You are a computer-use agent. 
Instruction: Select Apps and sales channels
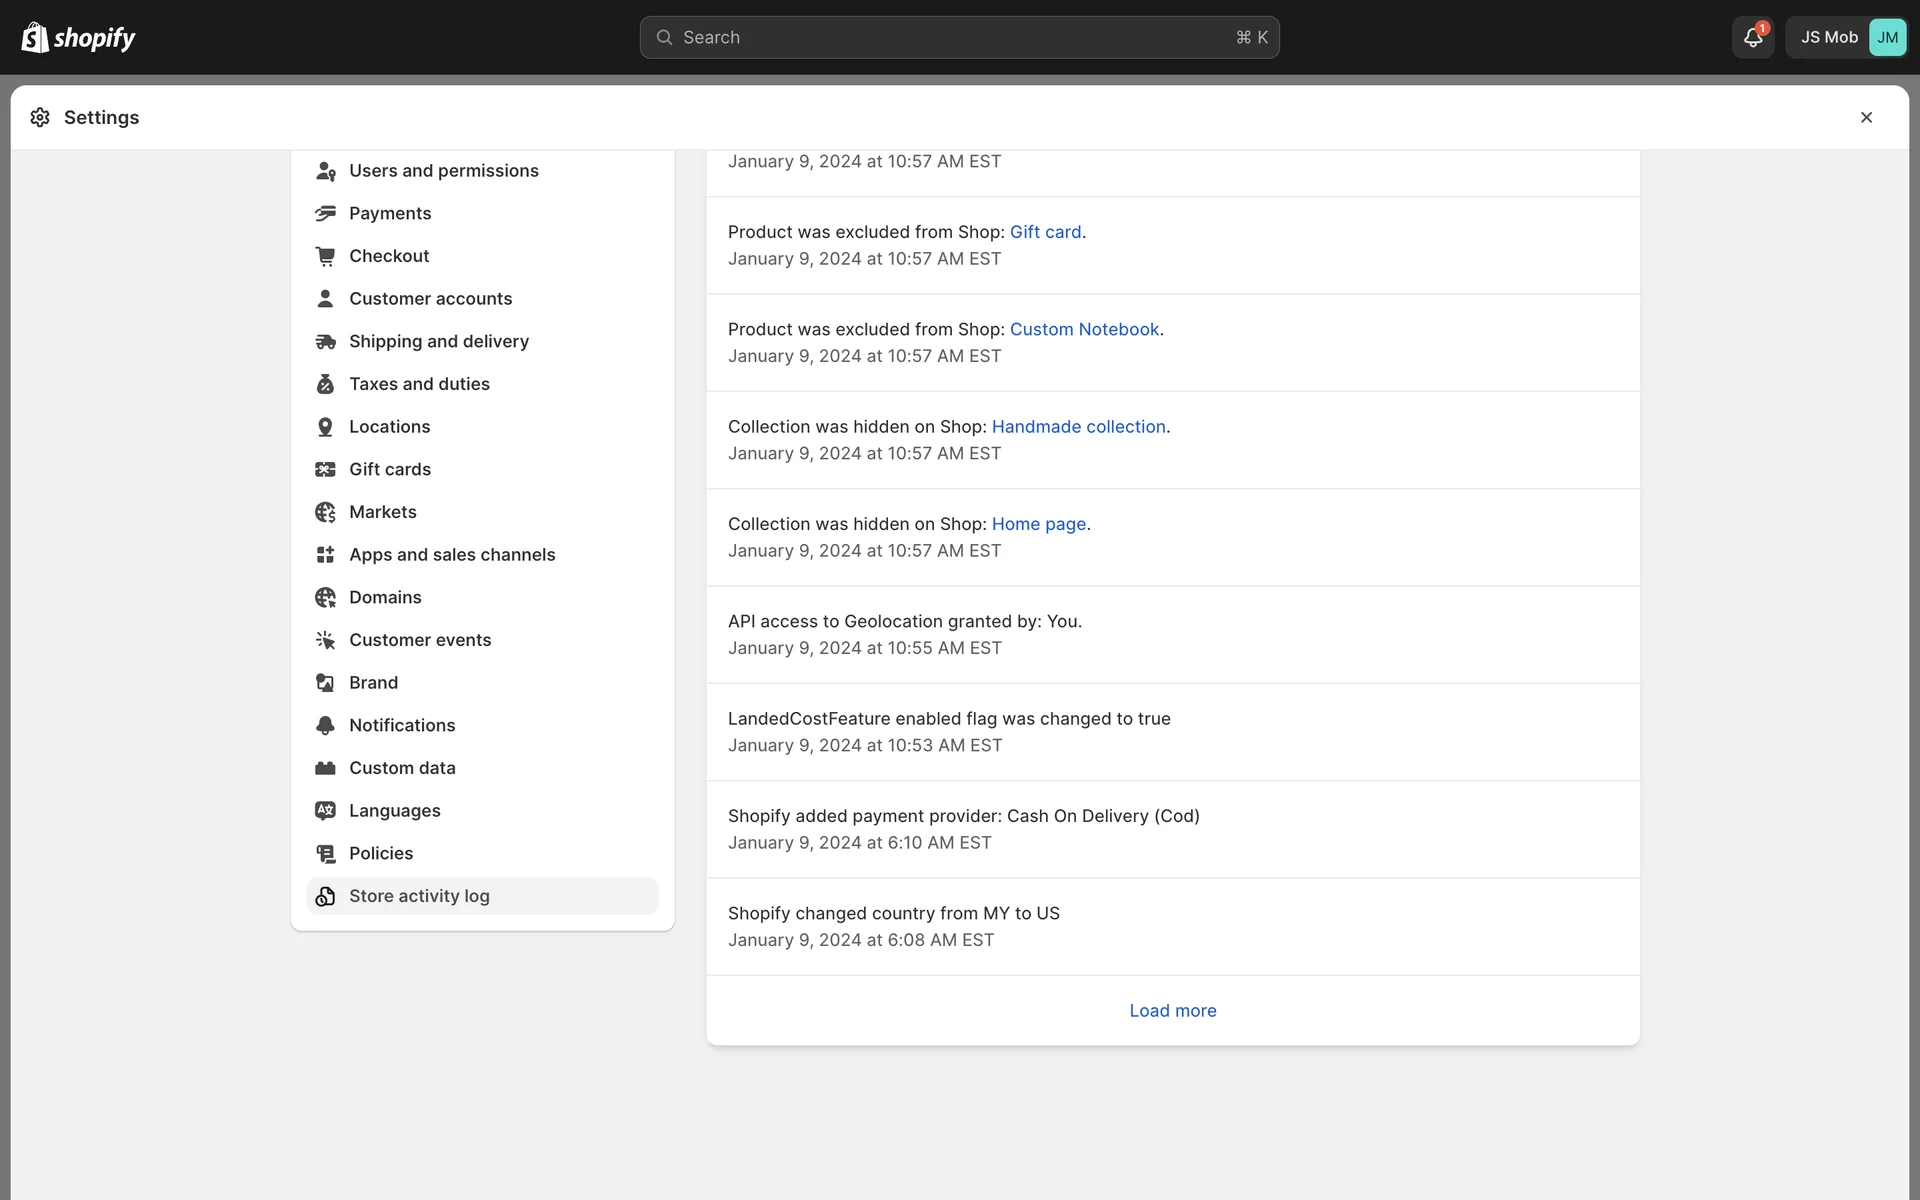point(451,555)
